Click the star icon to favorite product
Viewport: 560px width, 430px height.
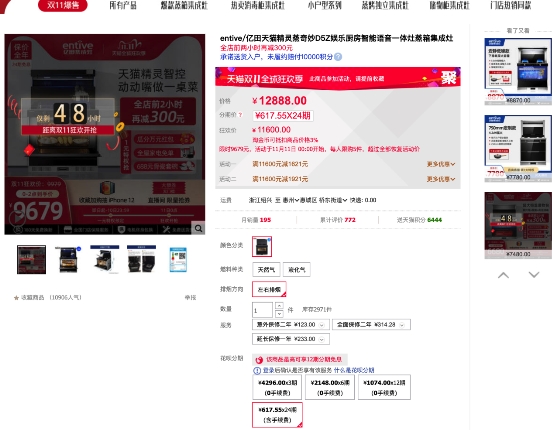click(x=16, y=298)
